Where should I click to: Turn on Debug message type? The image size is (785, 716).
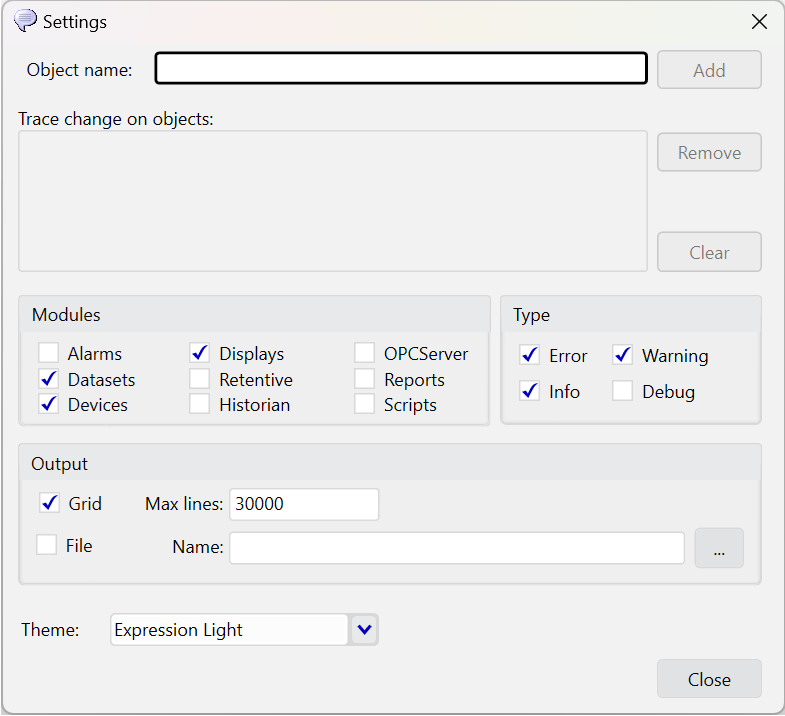click(x=622, y=391)
